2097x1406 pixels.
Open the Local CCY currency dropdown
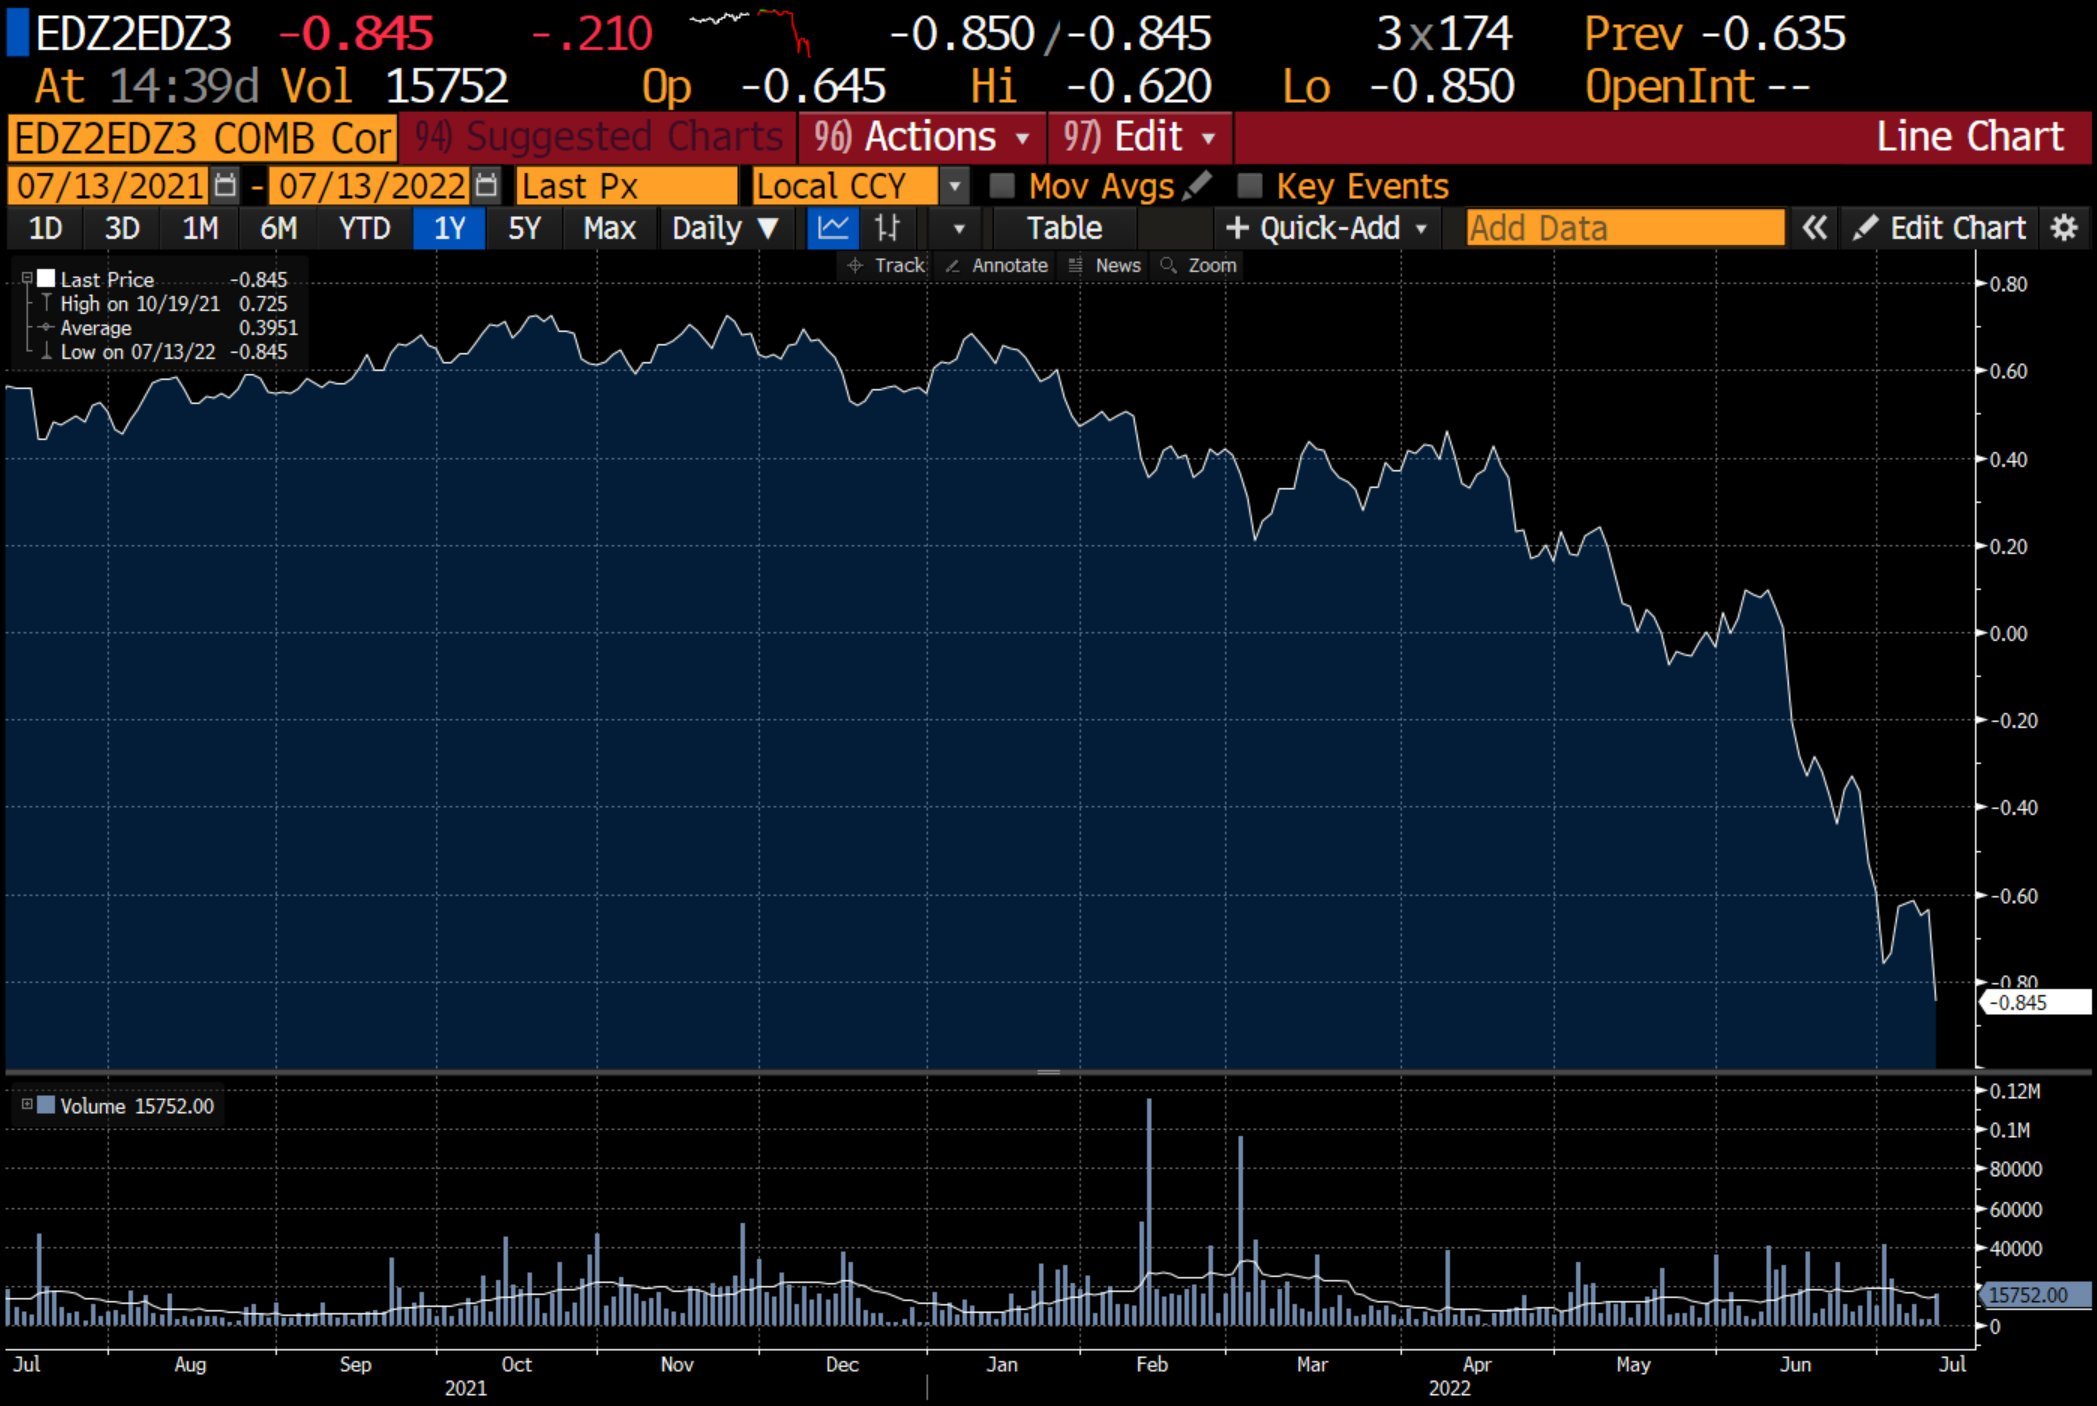point(955,186)
